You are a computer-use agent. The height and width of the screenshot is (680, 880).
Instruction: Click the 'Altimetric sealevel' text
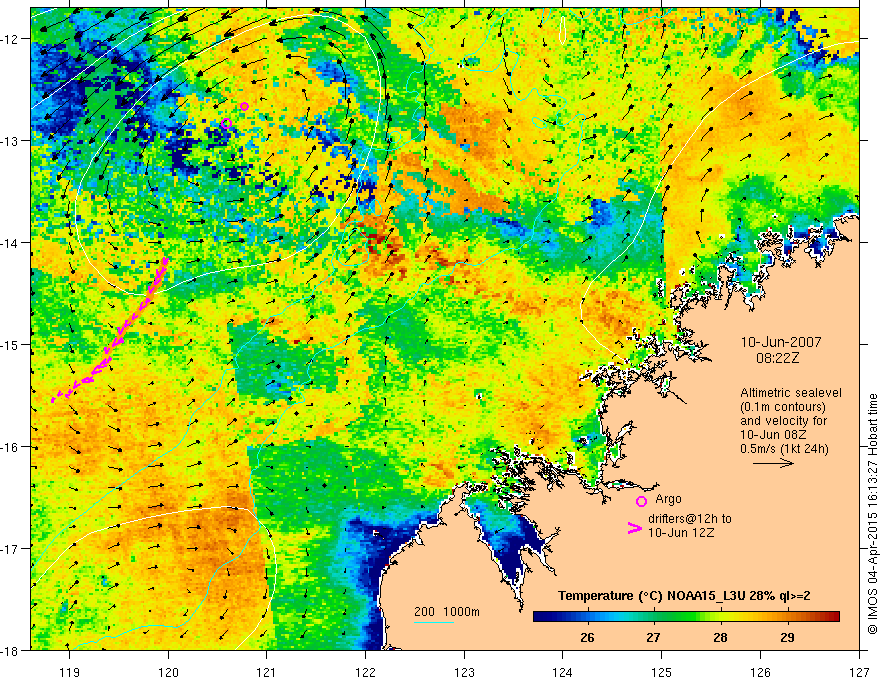pyautogui.click(x=791, y=393)
